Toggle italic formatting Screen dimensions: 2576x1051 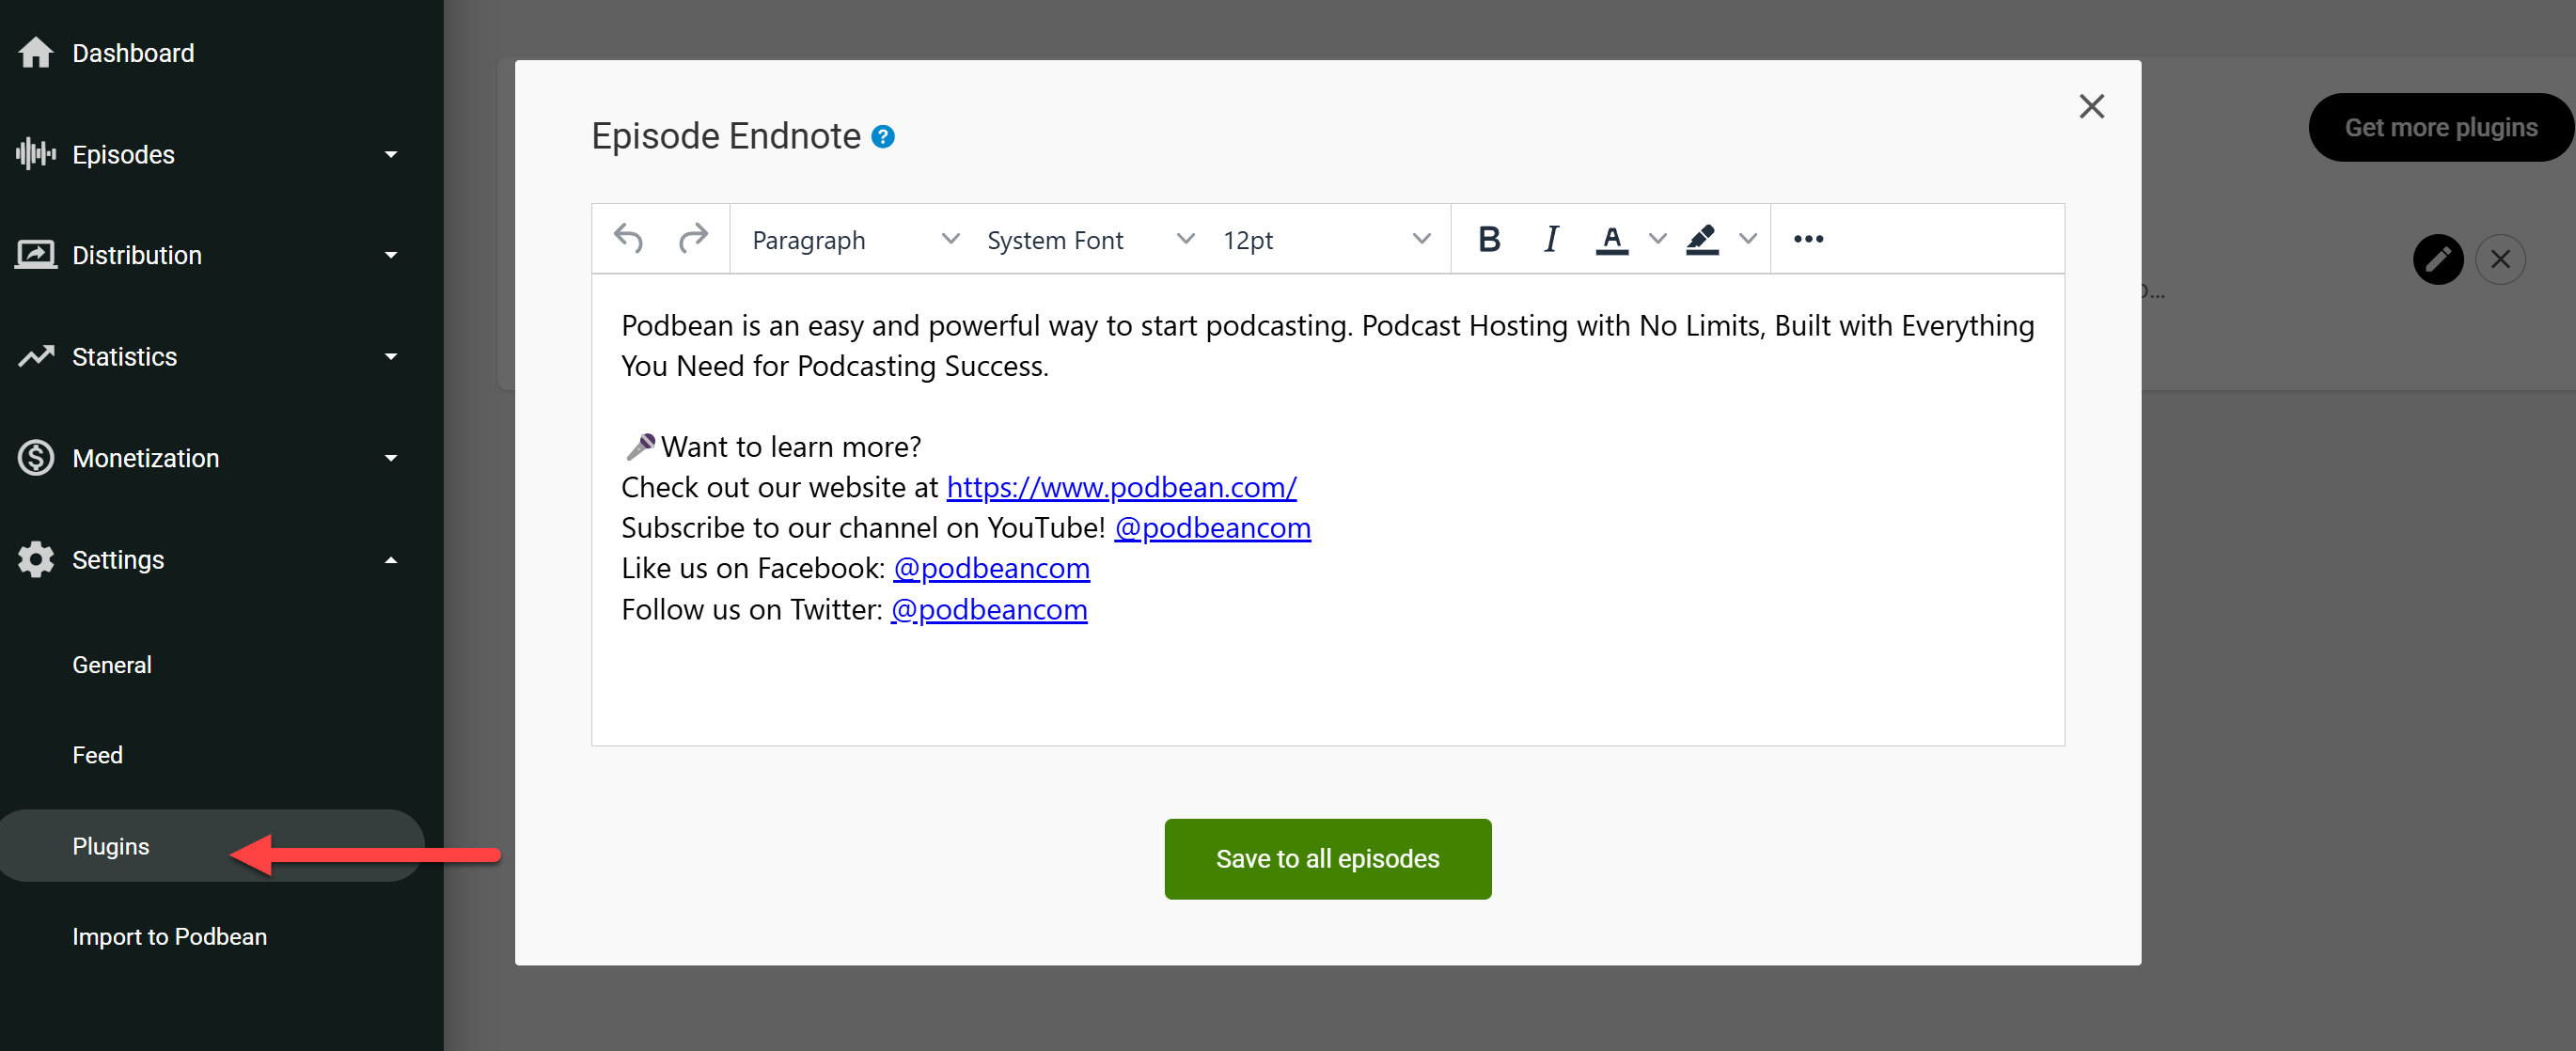1550,239
